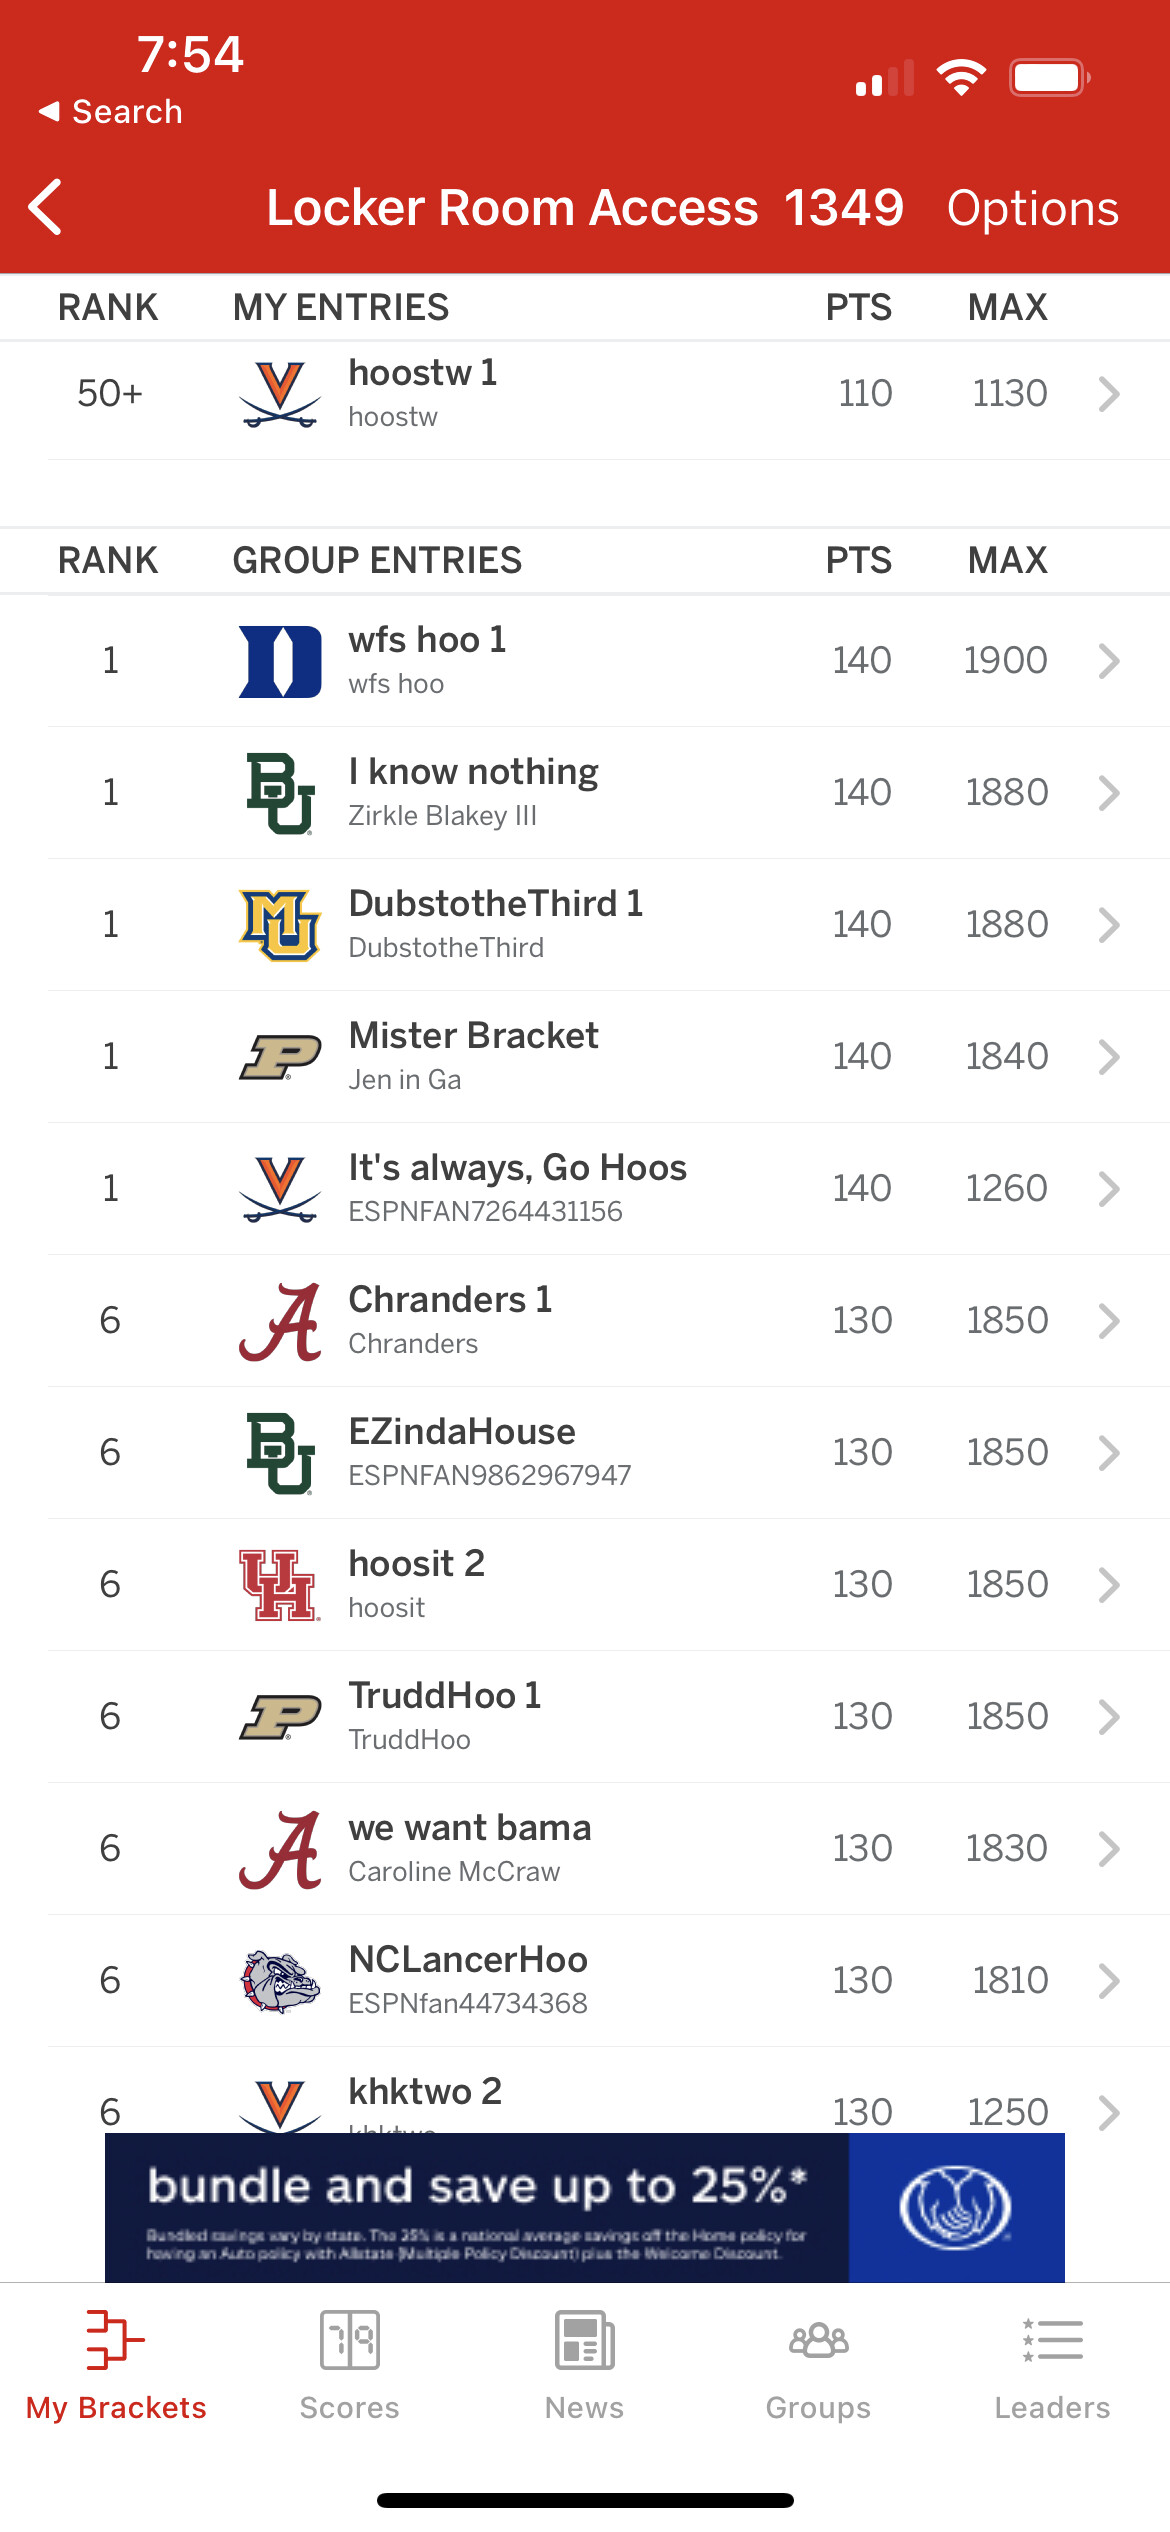Tap the Baylor logo beside I know nothing

coord(280,793)
